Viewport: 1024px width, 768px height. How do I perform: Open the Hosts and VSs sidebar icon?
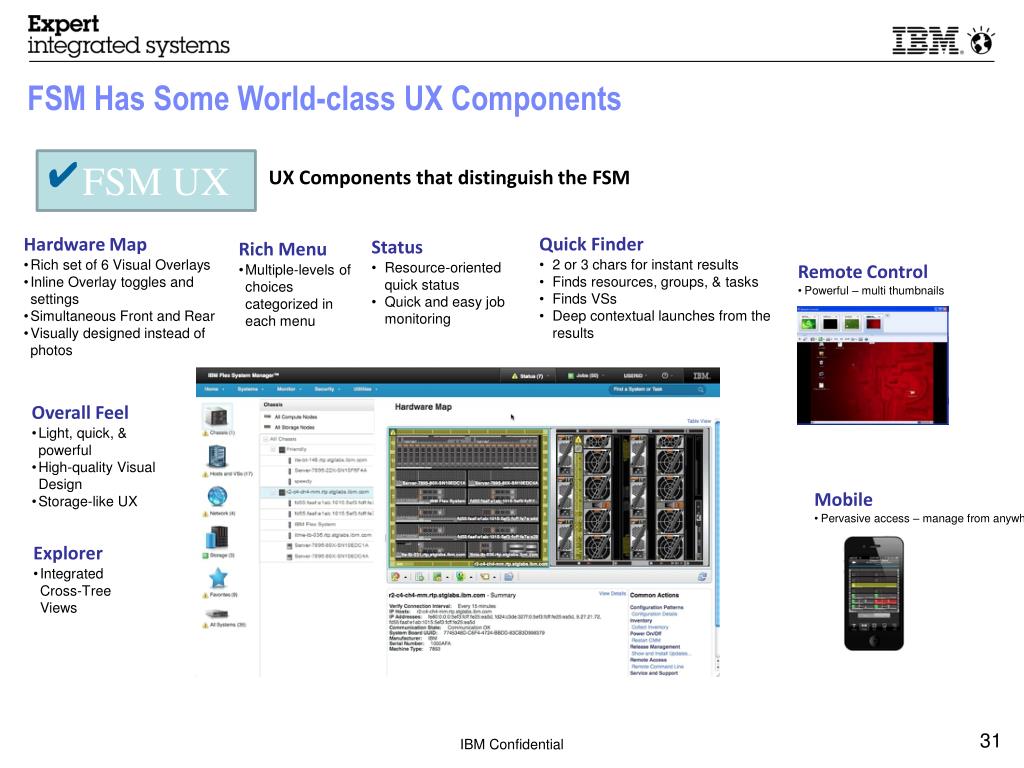click(217, 456)
